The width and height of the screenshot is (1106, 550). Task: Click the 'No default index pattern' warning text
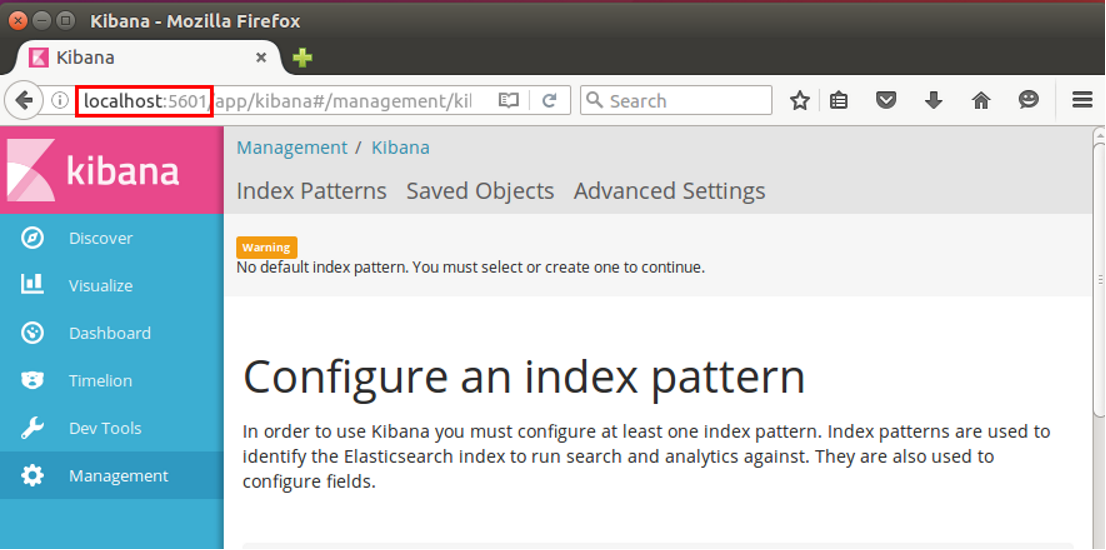tap(470, 268)
